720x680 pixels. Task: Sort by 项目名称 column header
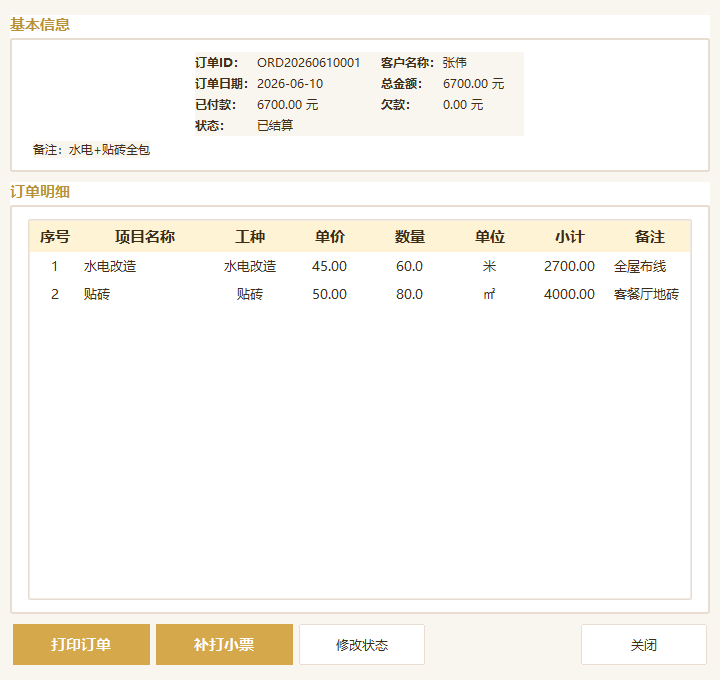[x=145, y=237]
